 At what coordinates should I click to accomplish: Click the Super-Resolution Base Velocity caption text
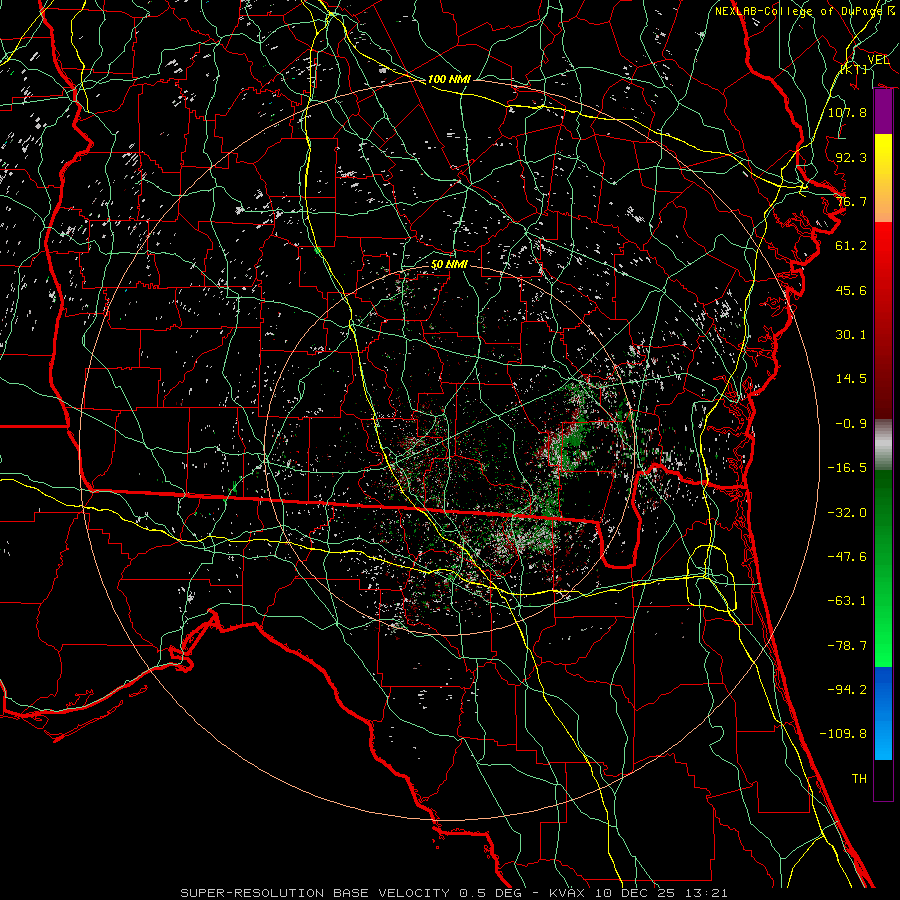(315, 893)
